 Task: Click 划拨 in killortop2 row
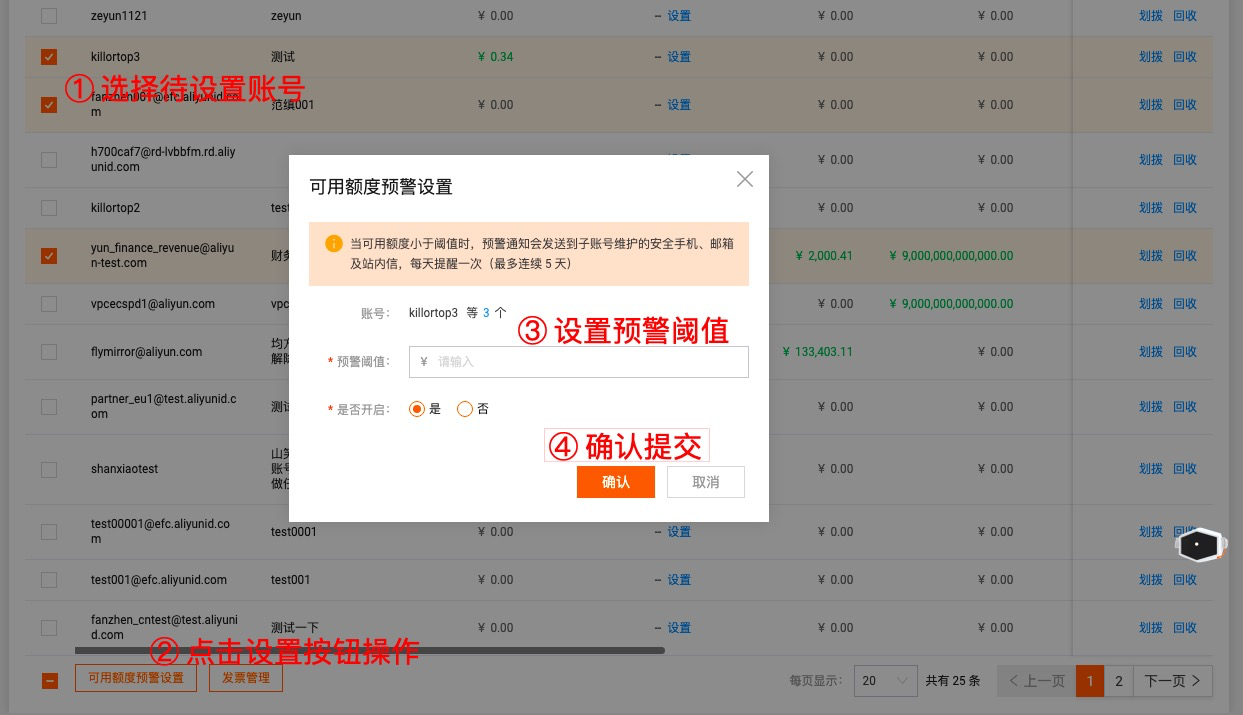click(1151, 208)
